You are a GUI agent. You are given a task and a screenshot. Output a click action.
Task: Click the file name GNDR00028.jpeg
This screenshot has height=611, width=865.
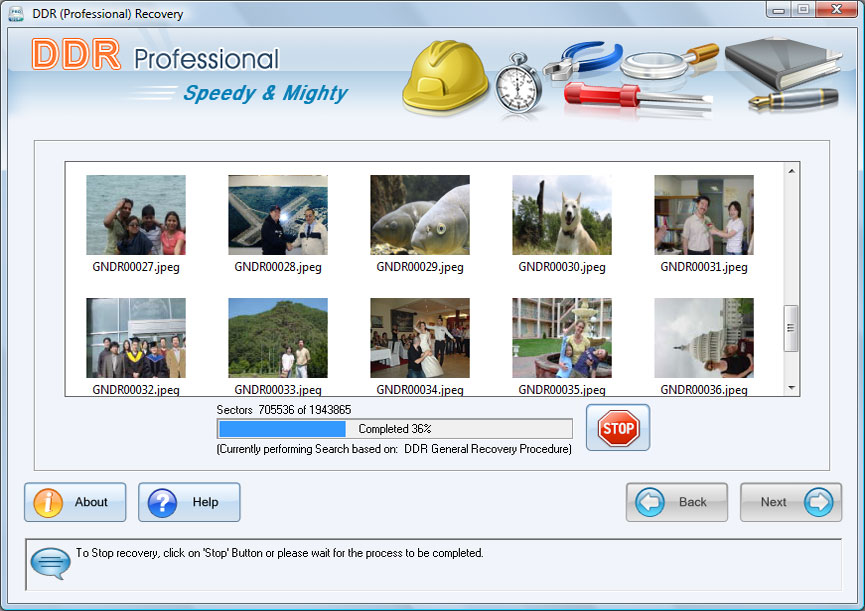278,267
